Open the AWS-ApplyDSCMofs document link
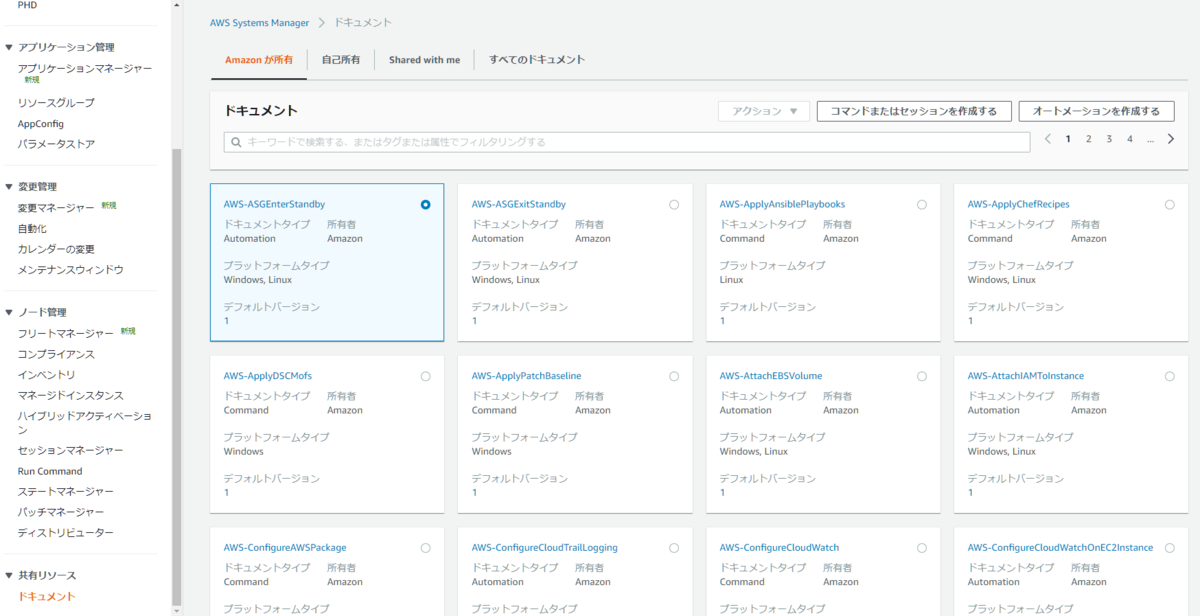This screenshot has height=616, width=1200. click(268, 376)
